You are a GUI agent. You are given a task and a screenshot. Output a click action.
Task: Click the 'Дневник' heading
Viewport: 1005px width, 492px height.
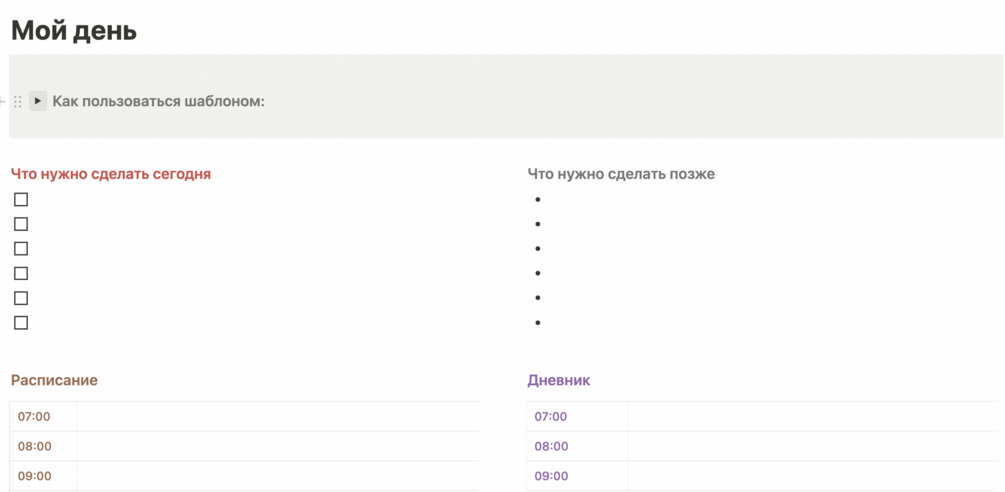[x=558, y=380]
